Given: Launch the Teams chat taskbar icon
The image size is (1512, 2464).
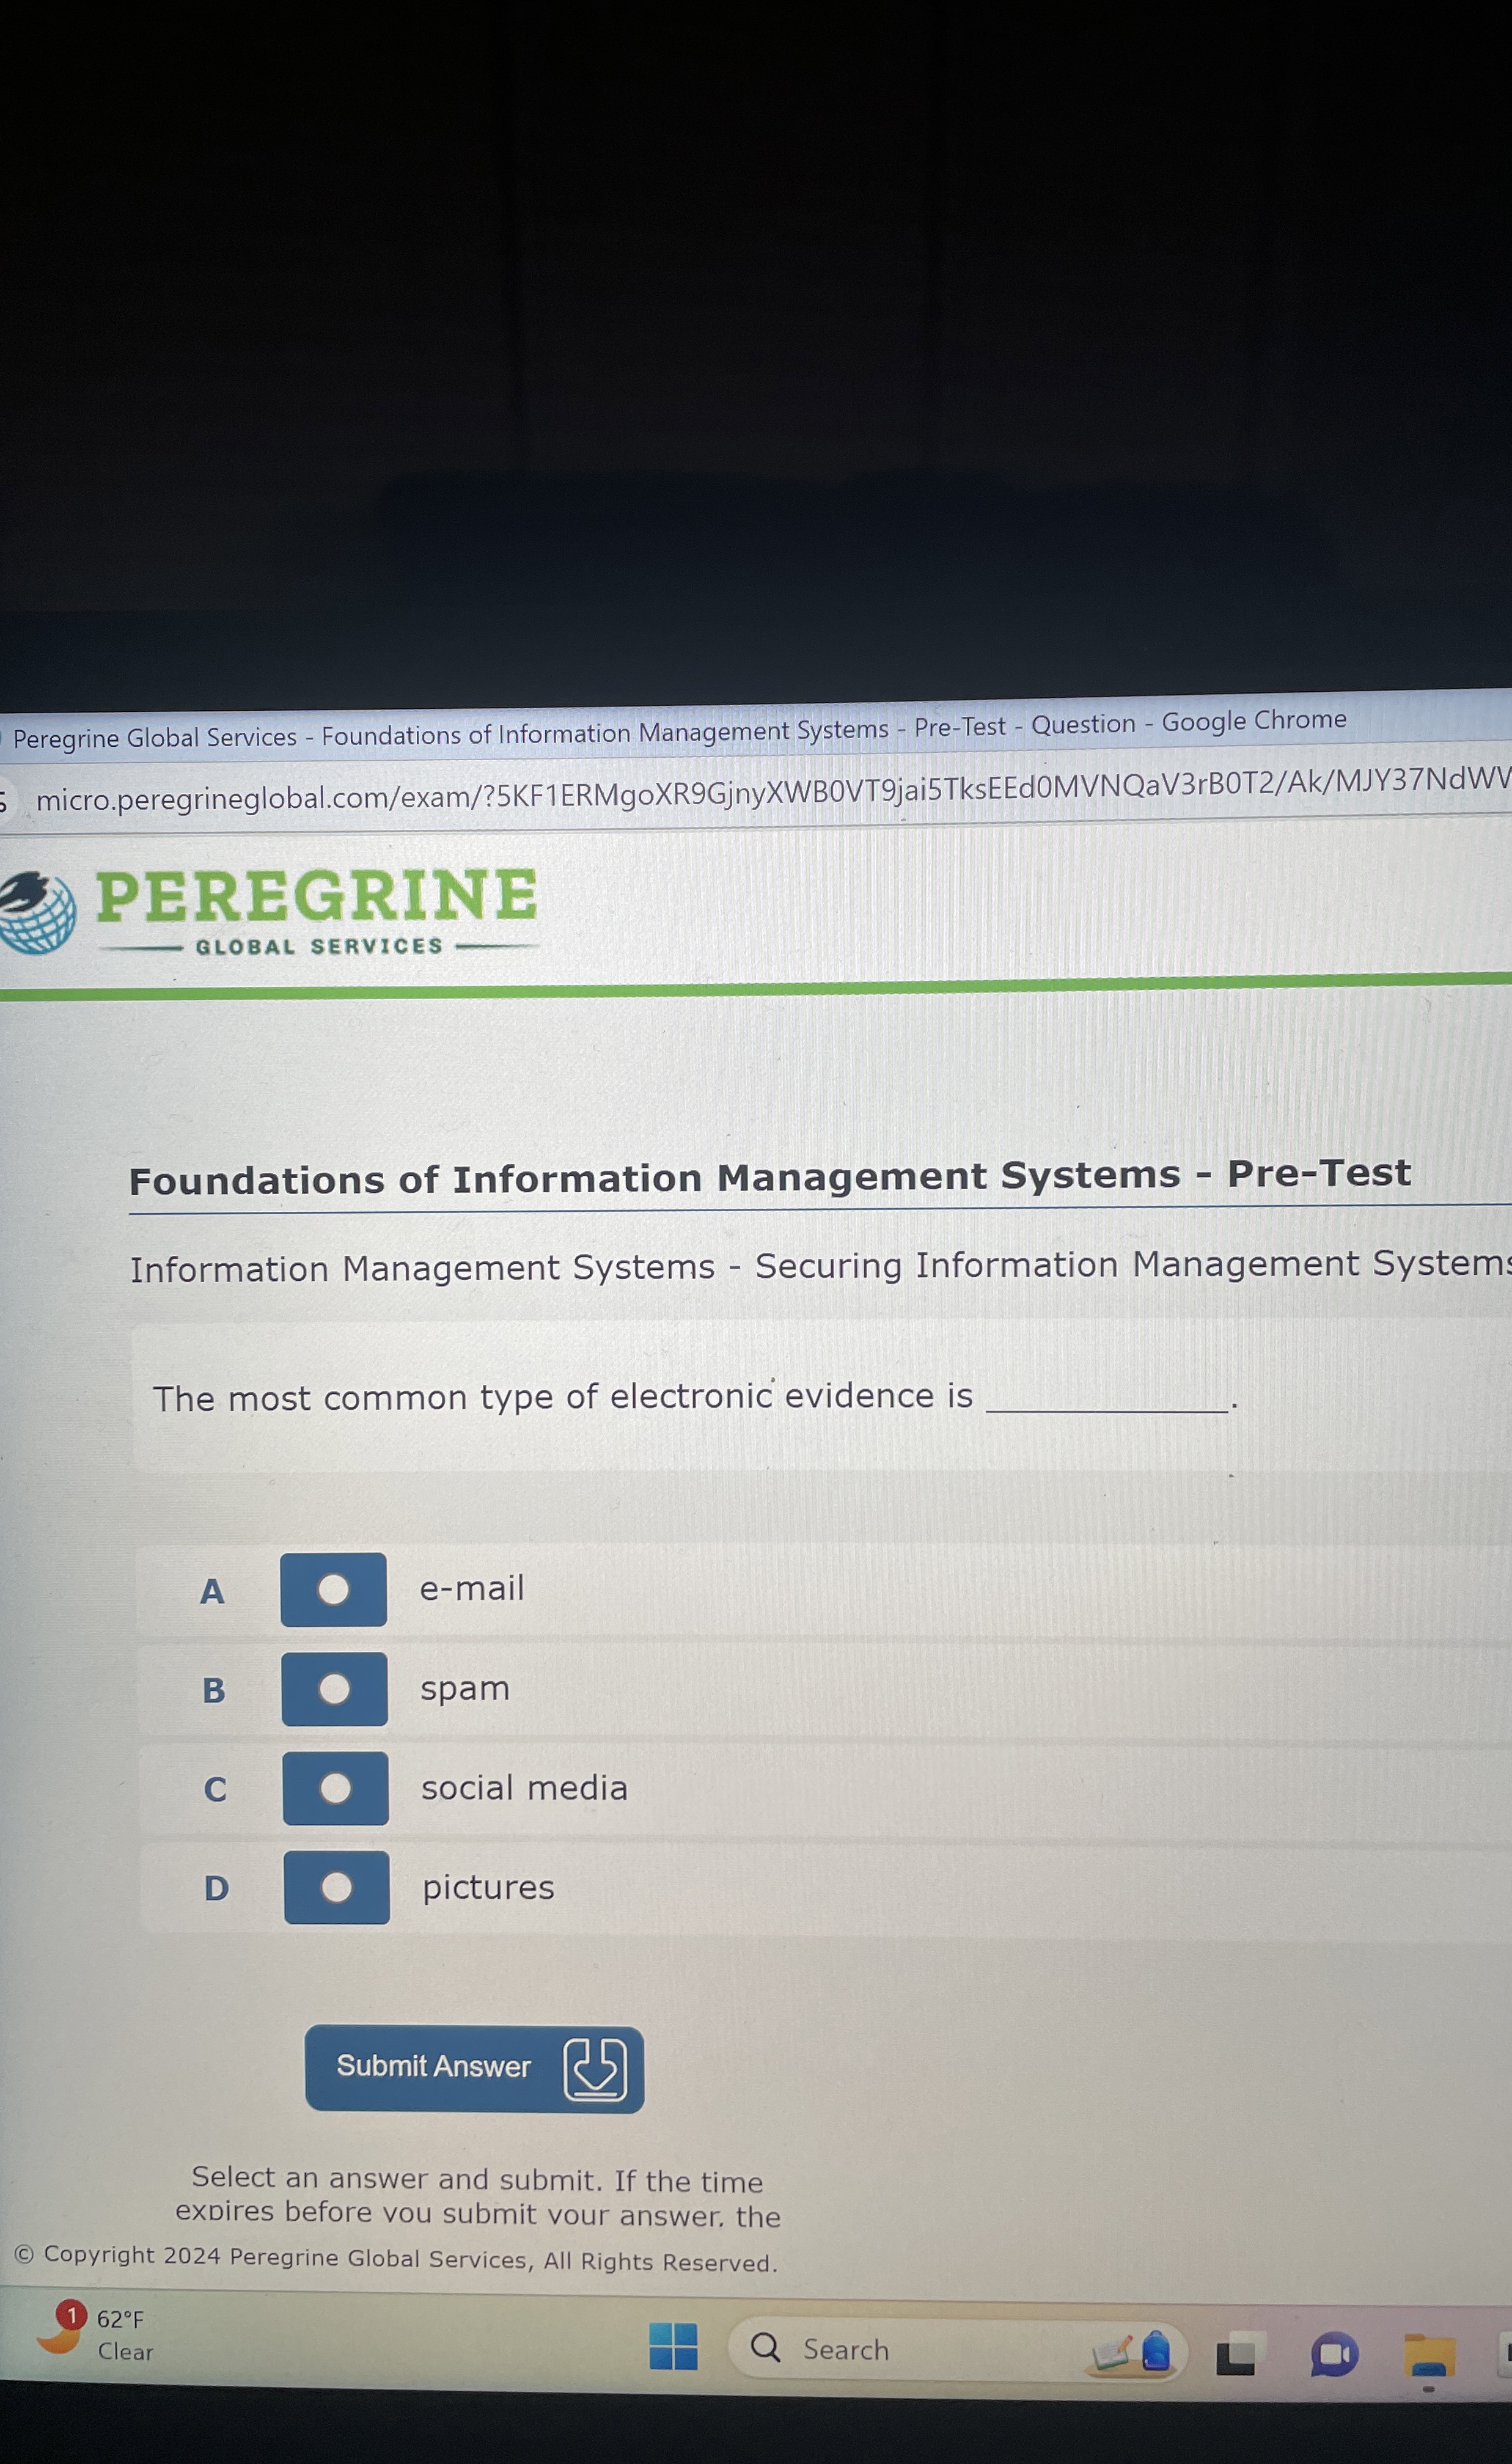Looking at the screenshot, I should pos(1334,2354).
